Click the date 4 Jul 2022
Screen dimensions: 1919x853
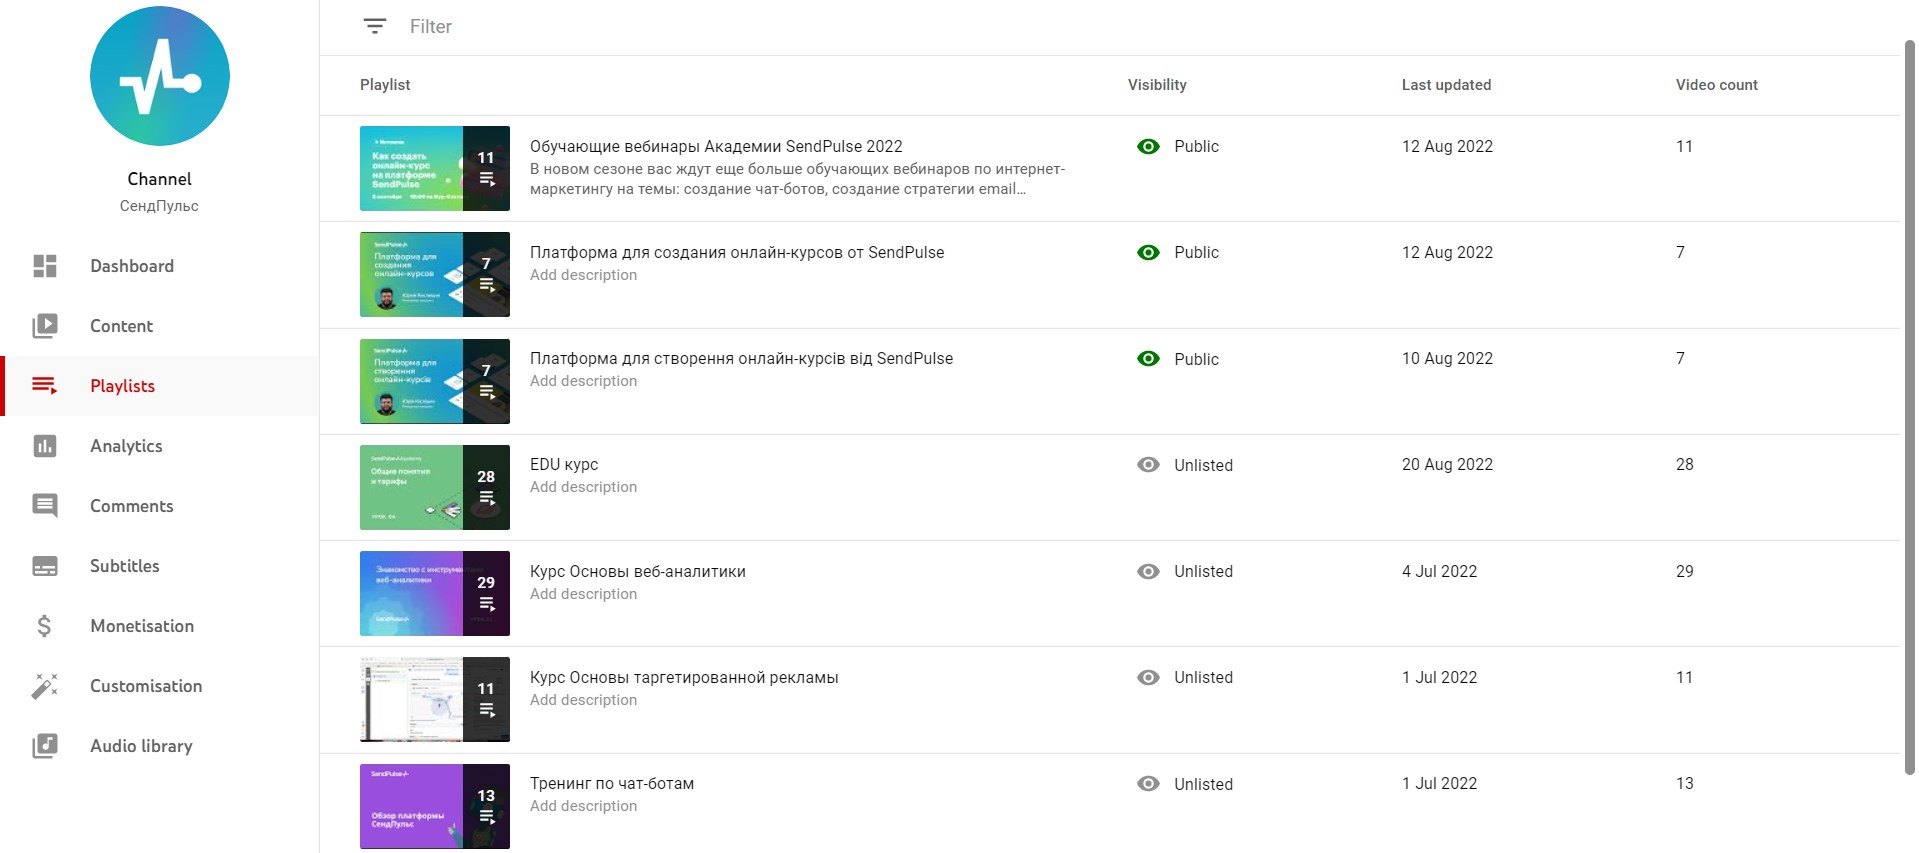click(1439, 571)
